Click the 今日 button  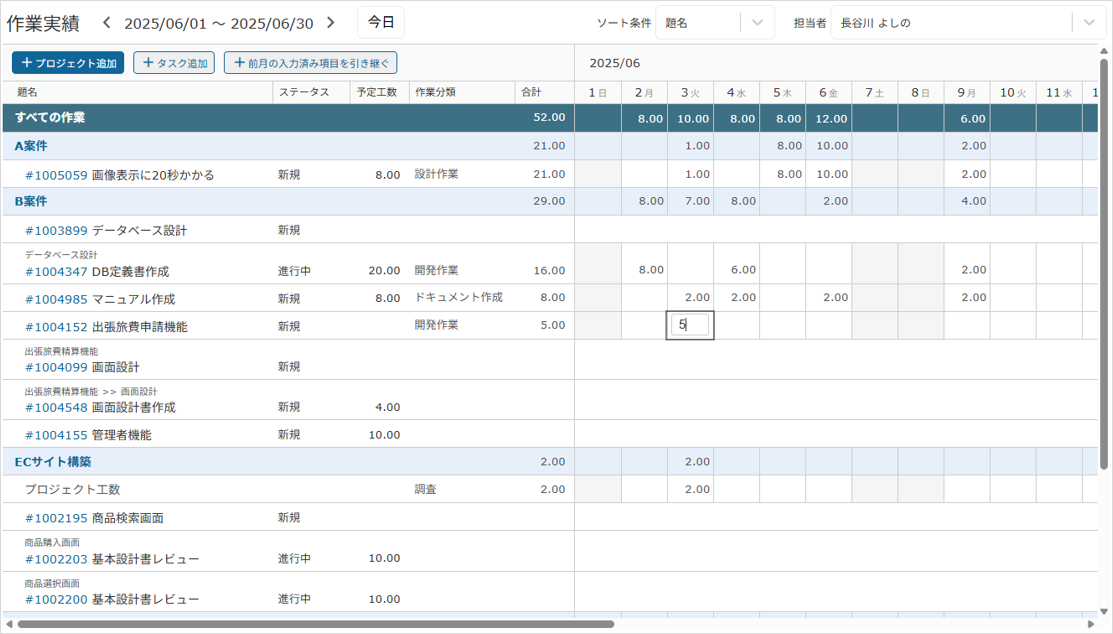coord(380,22)
